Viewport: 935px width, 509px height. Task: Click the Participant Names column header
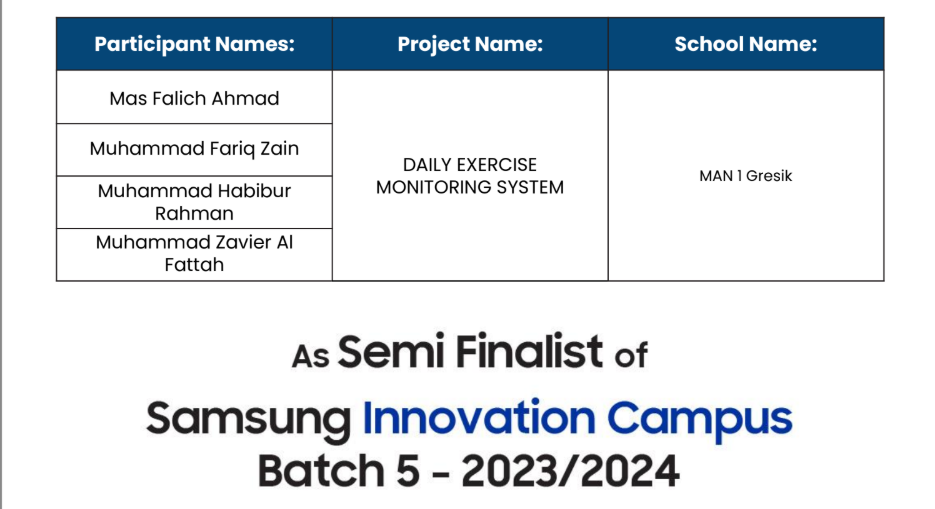[194, 44]
